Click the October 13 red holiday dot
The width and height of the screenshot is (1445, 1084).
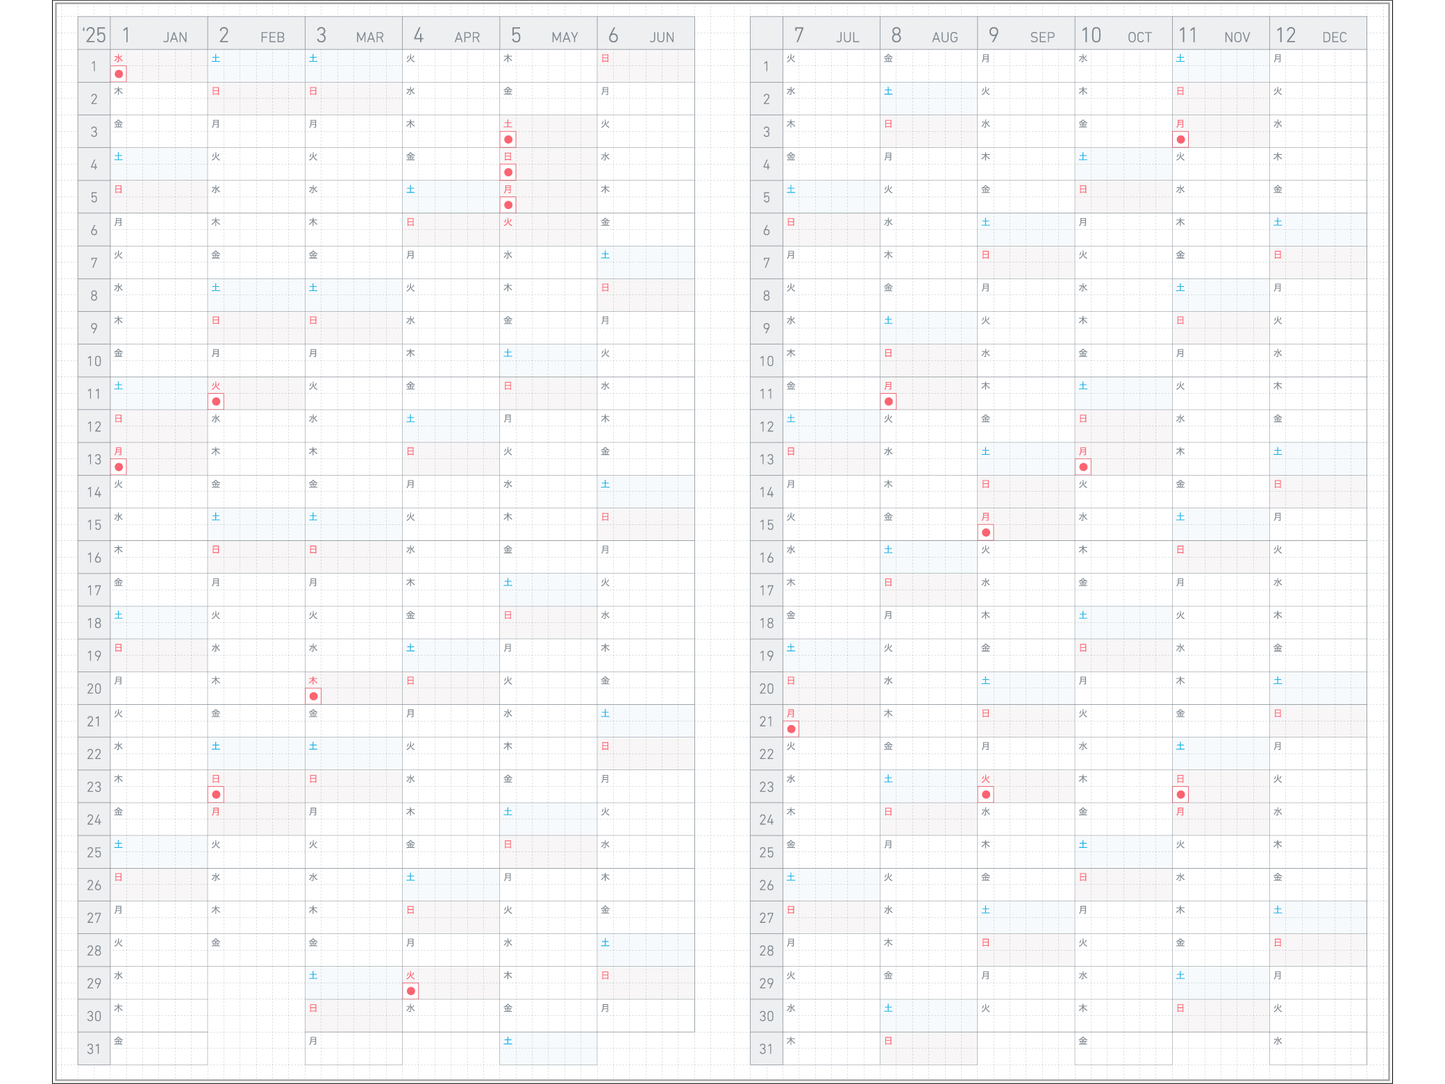click(x=1083, y=467)
